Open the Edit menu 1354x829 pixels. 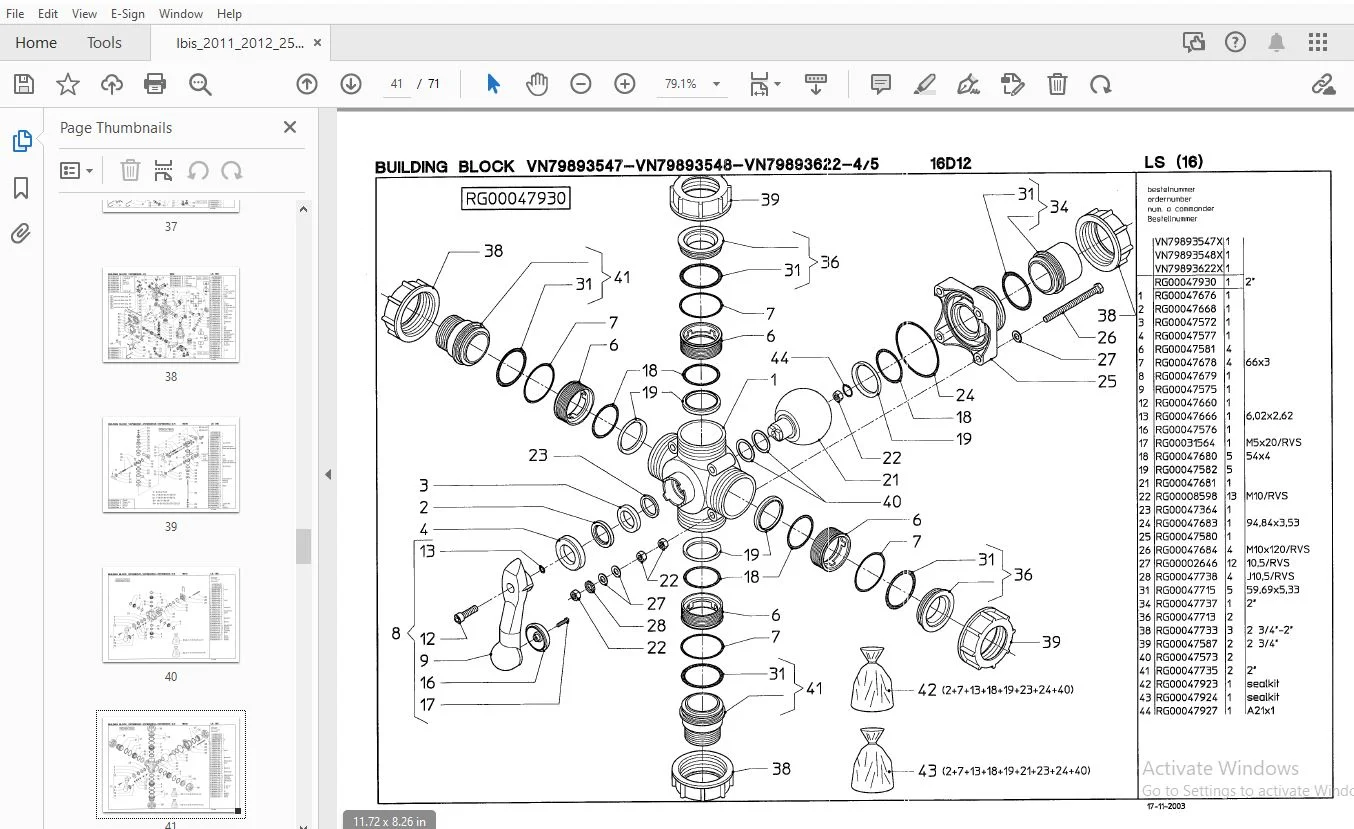point(48,13)
